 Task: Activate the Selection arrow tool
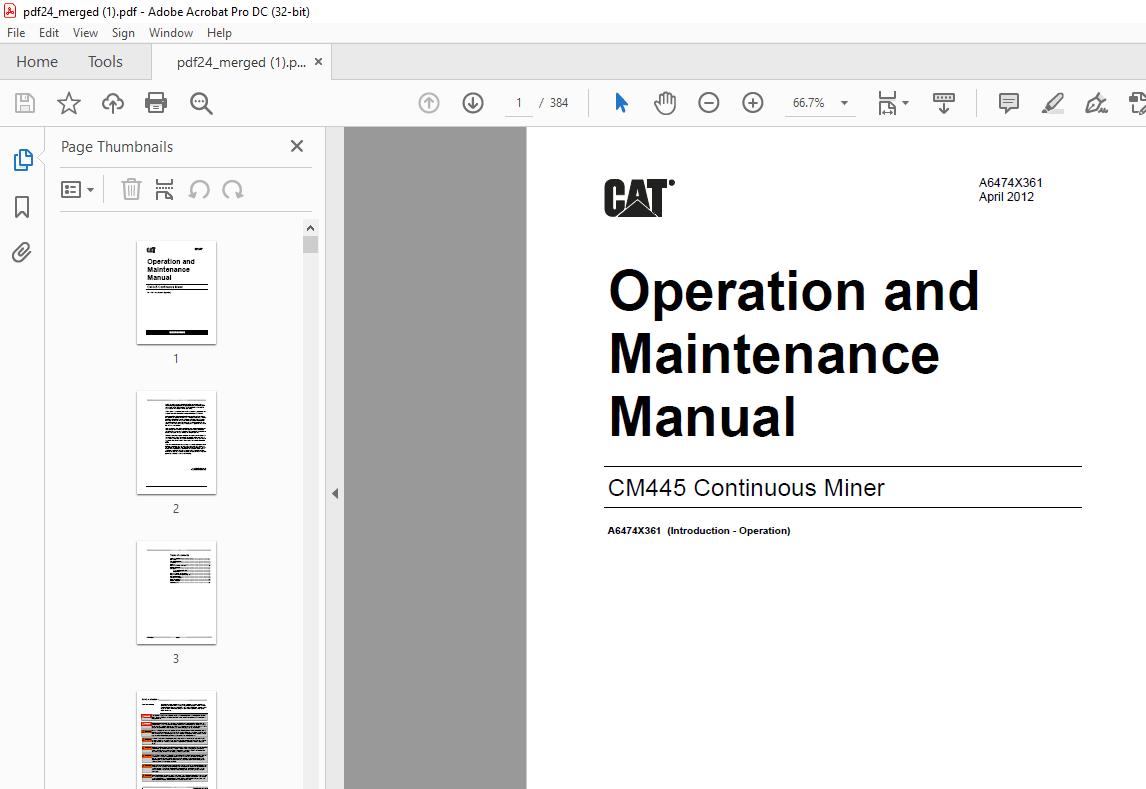pos(621,103)
